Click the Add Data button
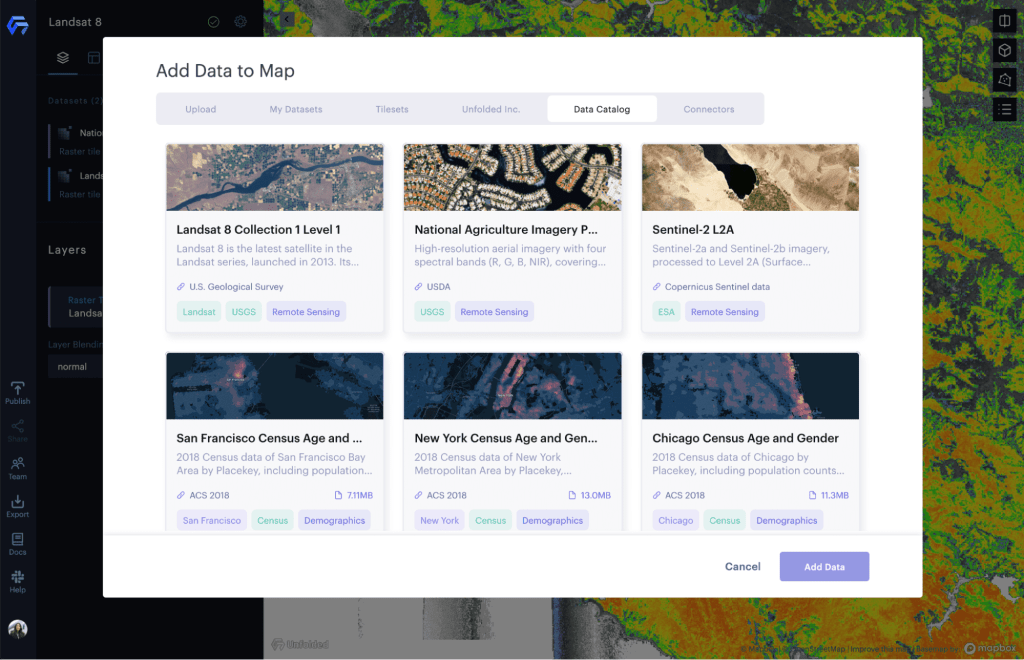 coord(824,567)
